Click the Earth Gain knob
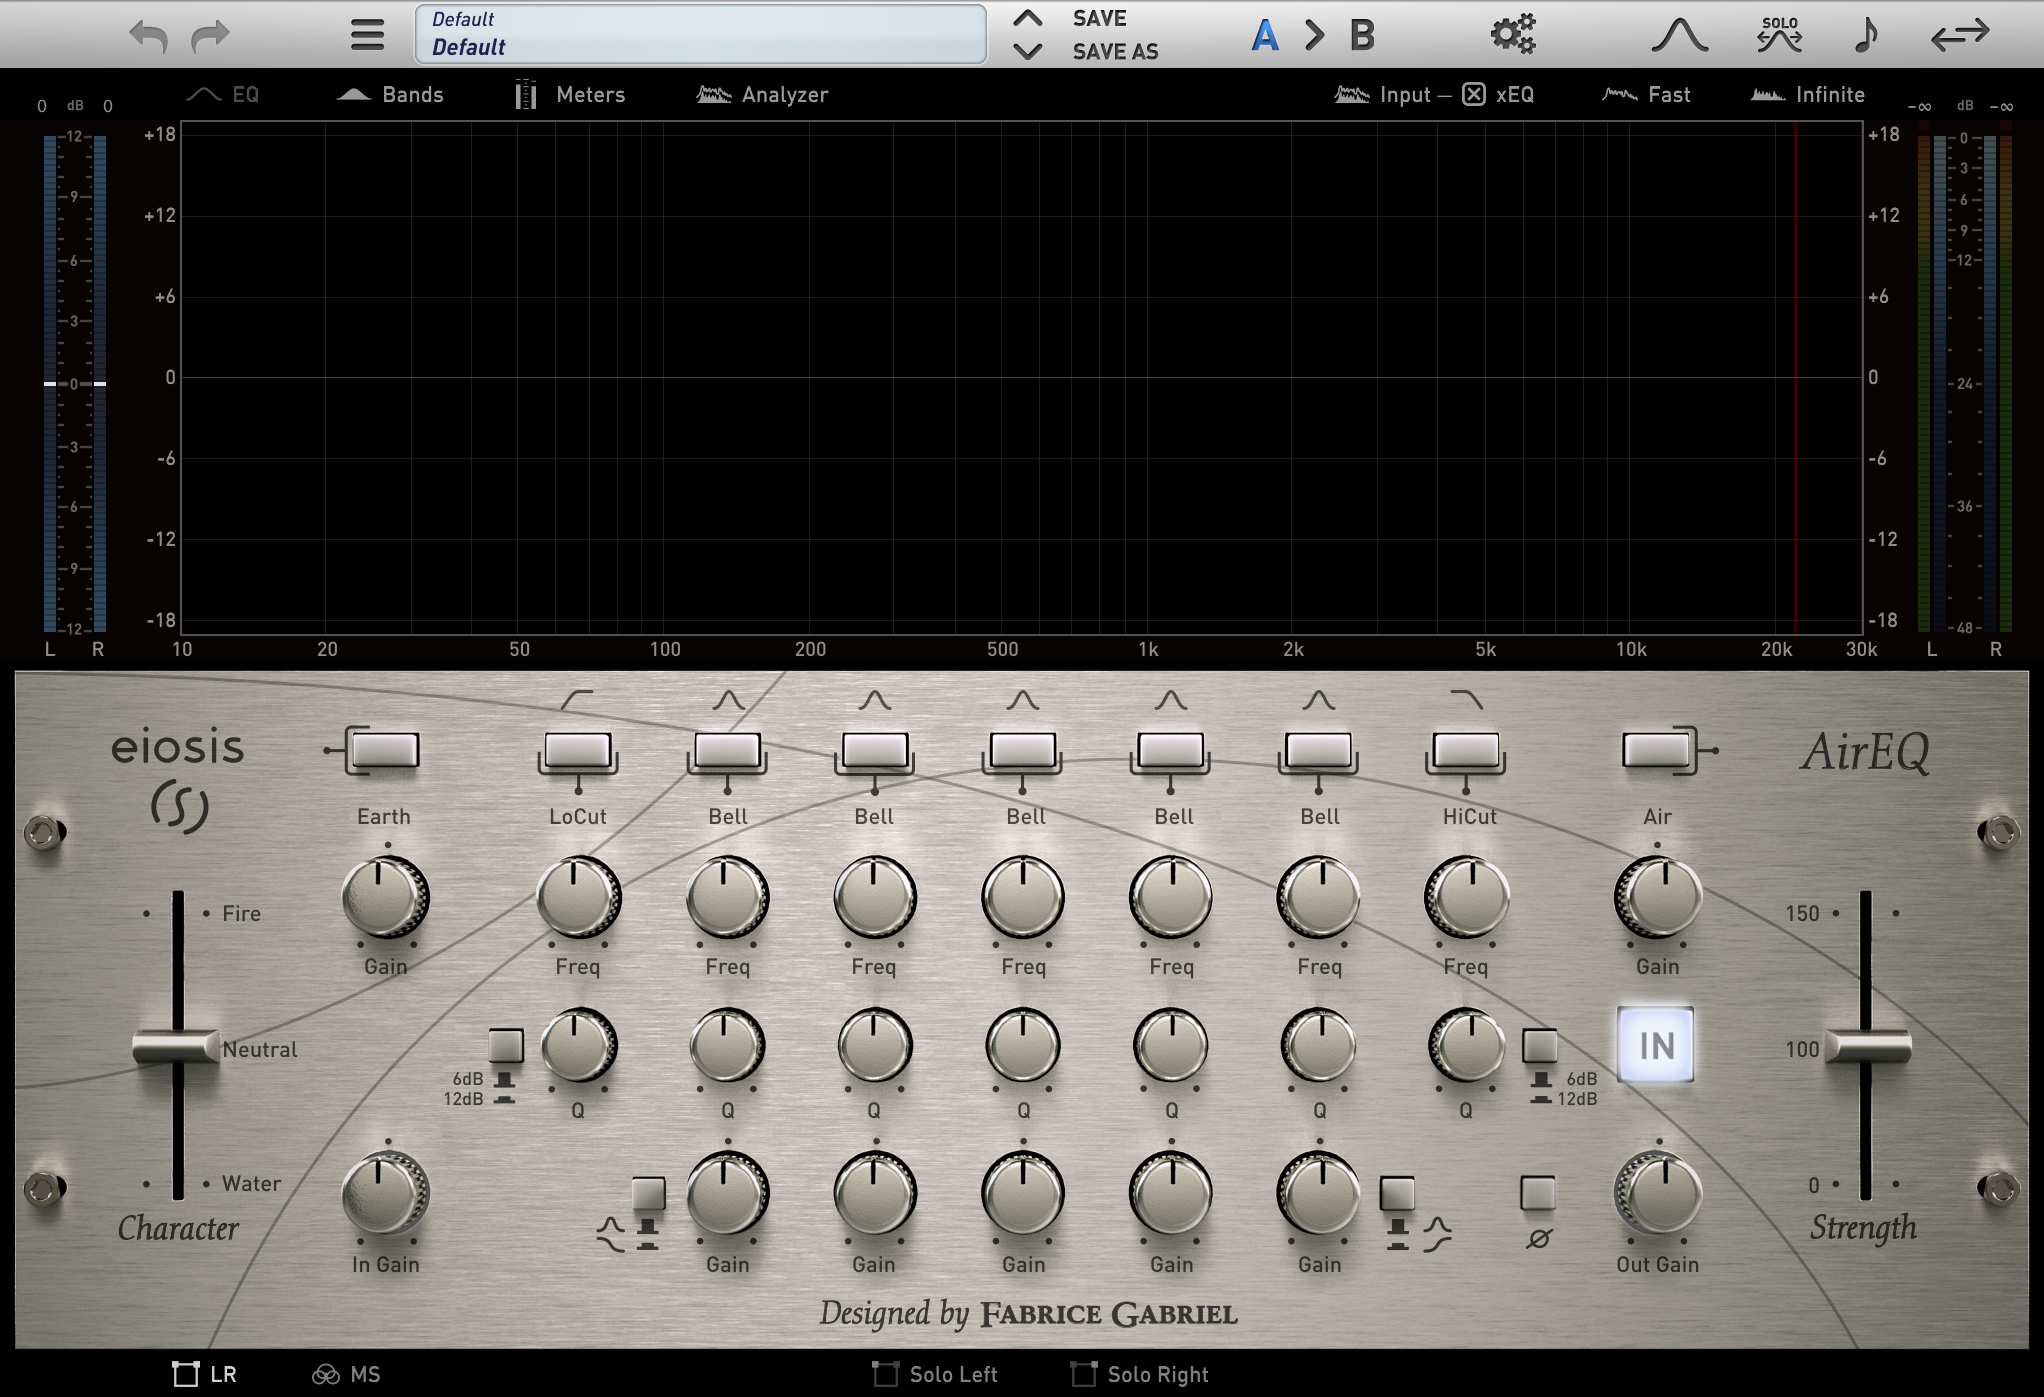The height and width of the screenshot is (1397, 2044). [x=386, y=897]
